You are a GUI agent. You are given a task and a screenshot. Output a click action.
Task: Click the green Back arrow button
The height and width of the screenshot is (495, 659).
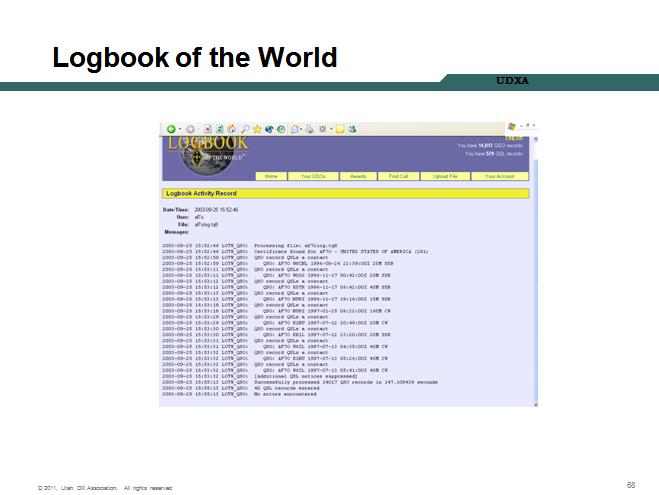[x=171, y=129]
